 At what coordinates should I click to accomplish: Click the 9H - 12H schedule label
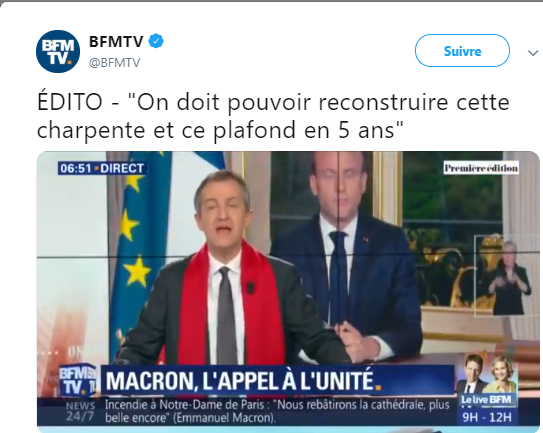[487, 417]
